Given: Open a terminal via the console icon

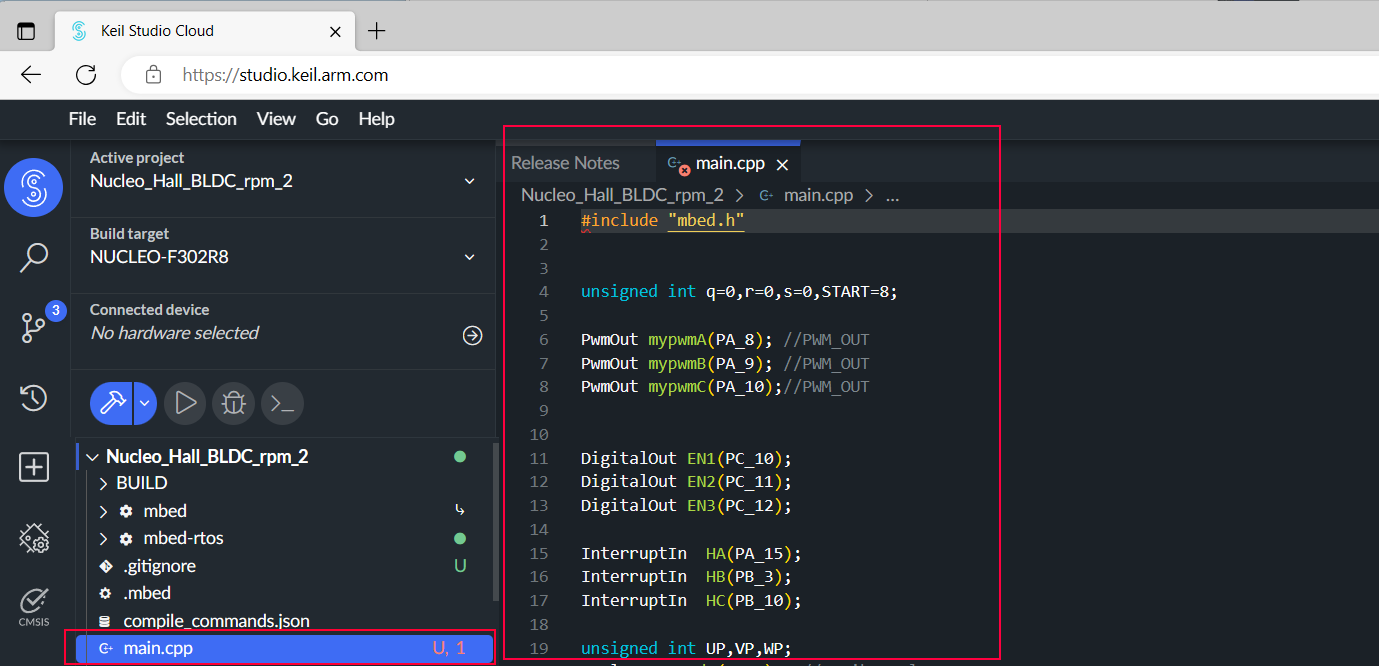Looking at the screenshot, I should (281, 403).
